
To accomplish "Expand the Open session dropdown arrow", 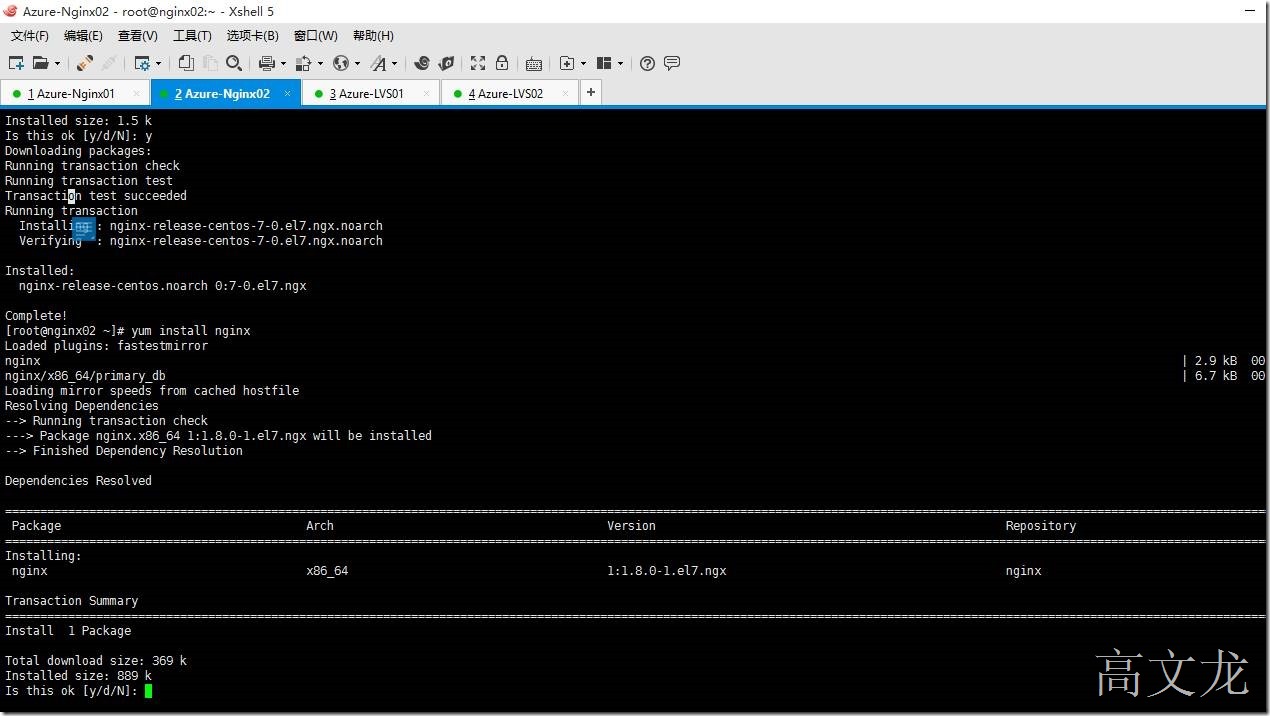I will [x=57, y=63].
